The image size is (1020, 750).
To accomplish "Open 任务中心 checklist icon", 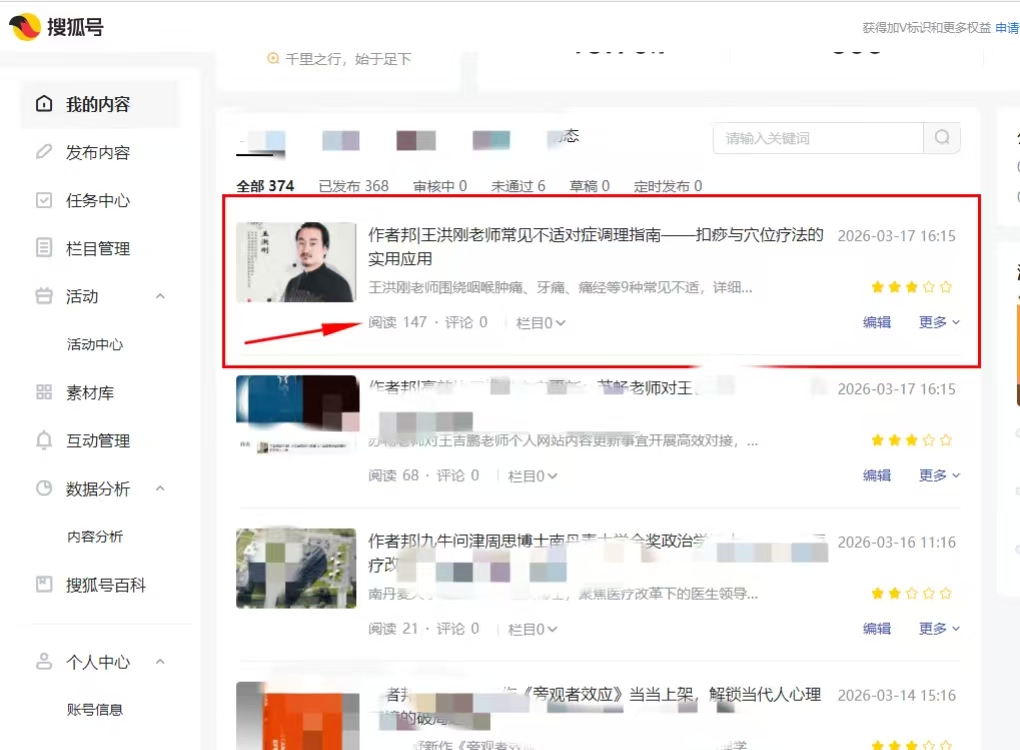I will click(x=44, y=200).
